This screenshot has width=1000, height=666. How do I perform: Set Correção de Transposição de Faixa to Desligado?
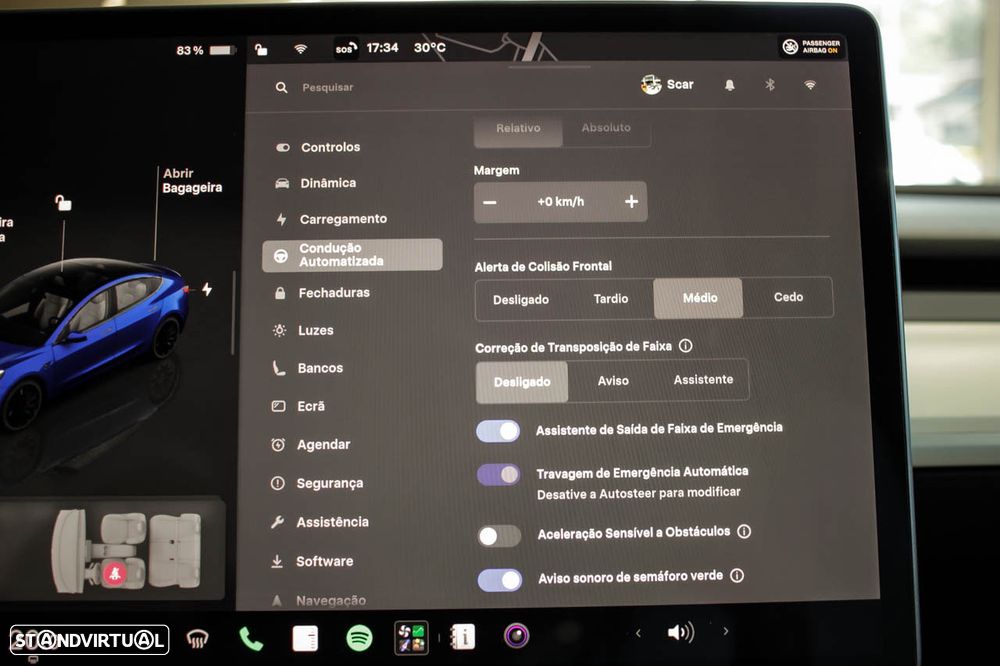click(522, 381)
